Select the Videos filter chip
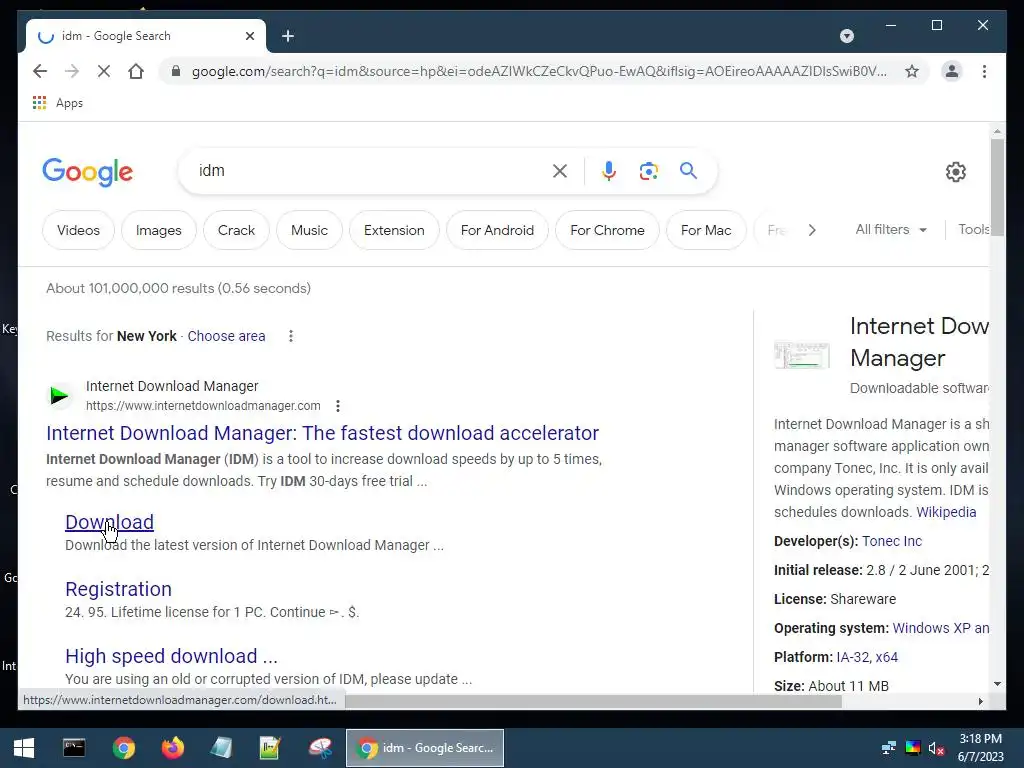1024x768 pixels. (78, 230)
